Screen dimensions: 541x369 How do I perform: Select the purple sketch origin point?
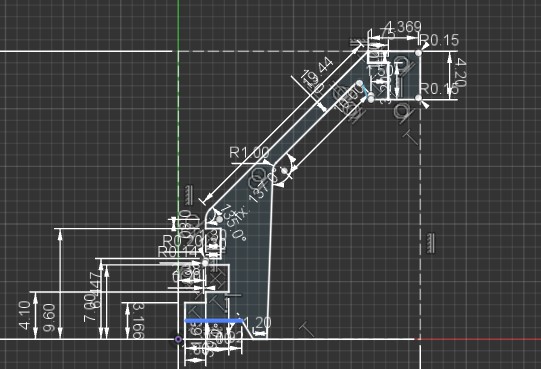point(178,340)
